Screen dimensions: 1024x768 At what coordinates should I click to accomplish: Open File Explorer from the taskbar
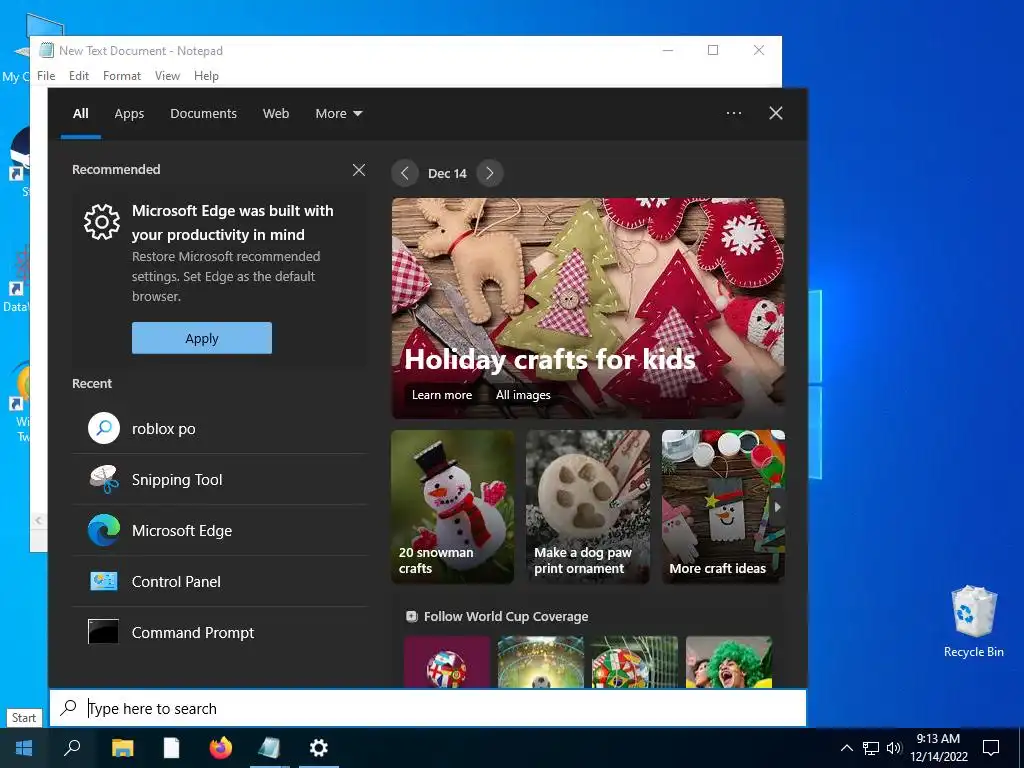click(122, 748)
